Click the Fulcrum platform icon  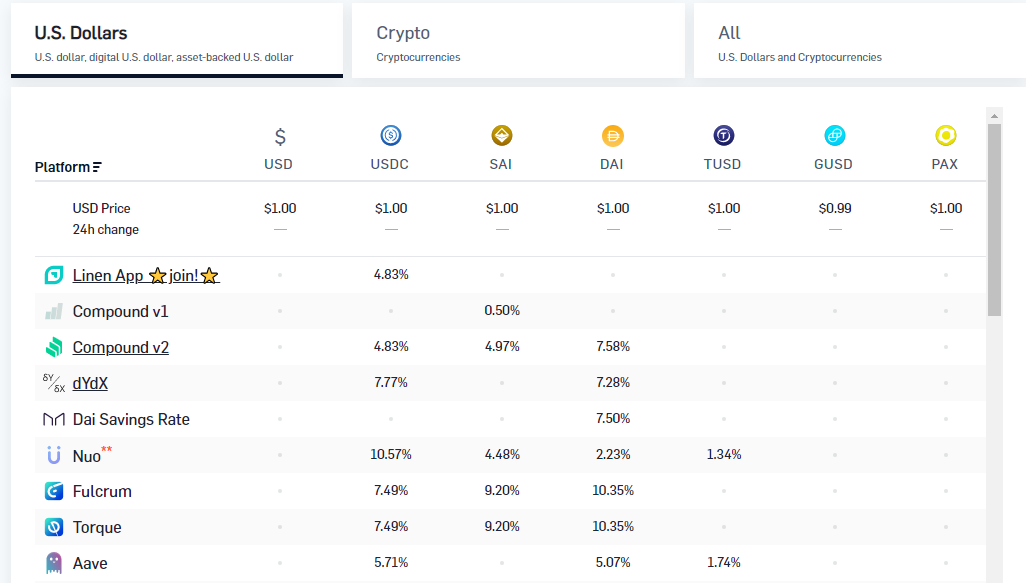pos(54,491)
